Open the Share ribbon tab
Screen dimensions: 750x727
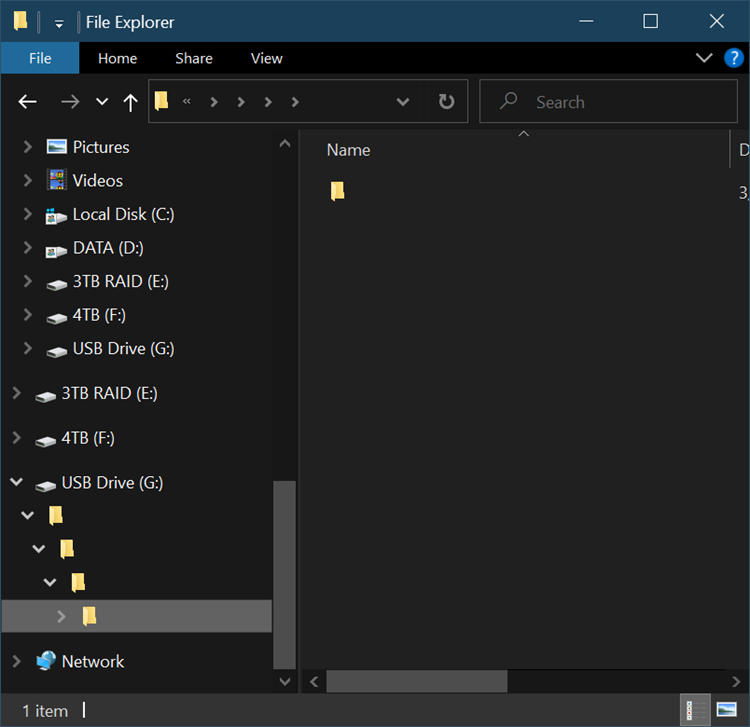pyautogui.click(x=194, y=58)
